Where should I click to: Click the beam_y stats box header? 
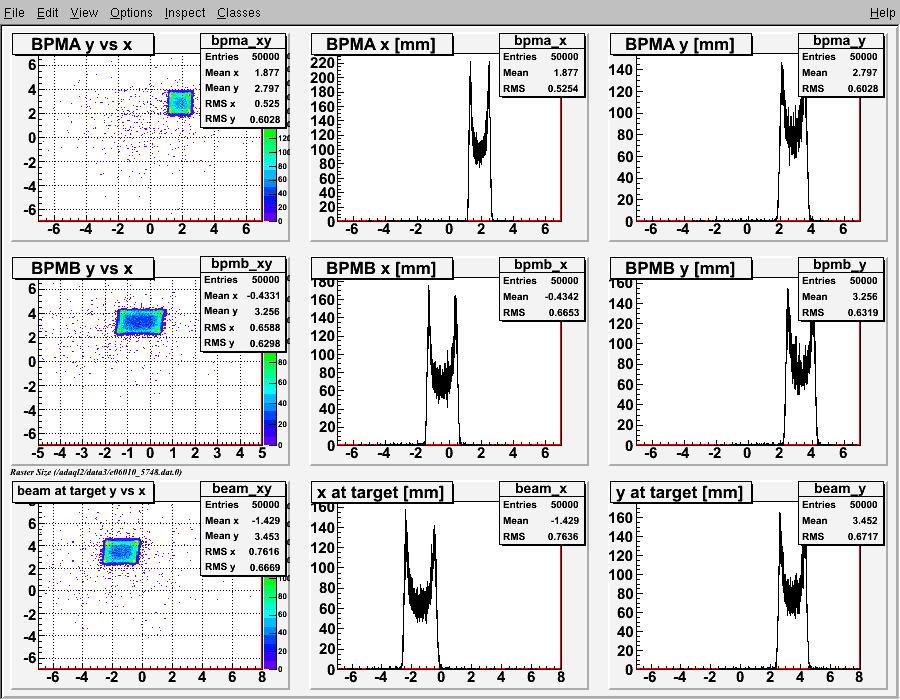tap(840, 488)
